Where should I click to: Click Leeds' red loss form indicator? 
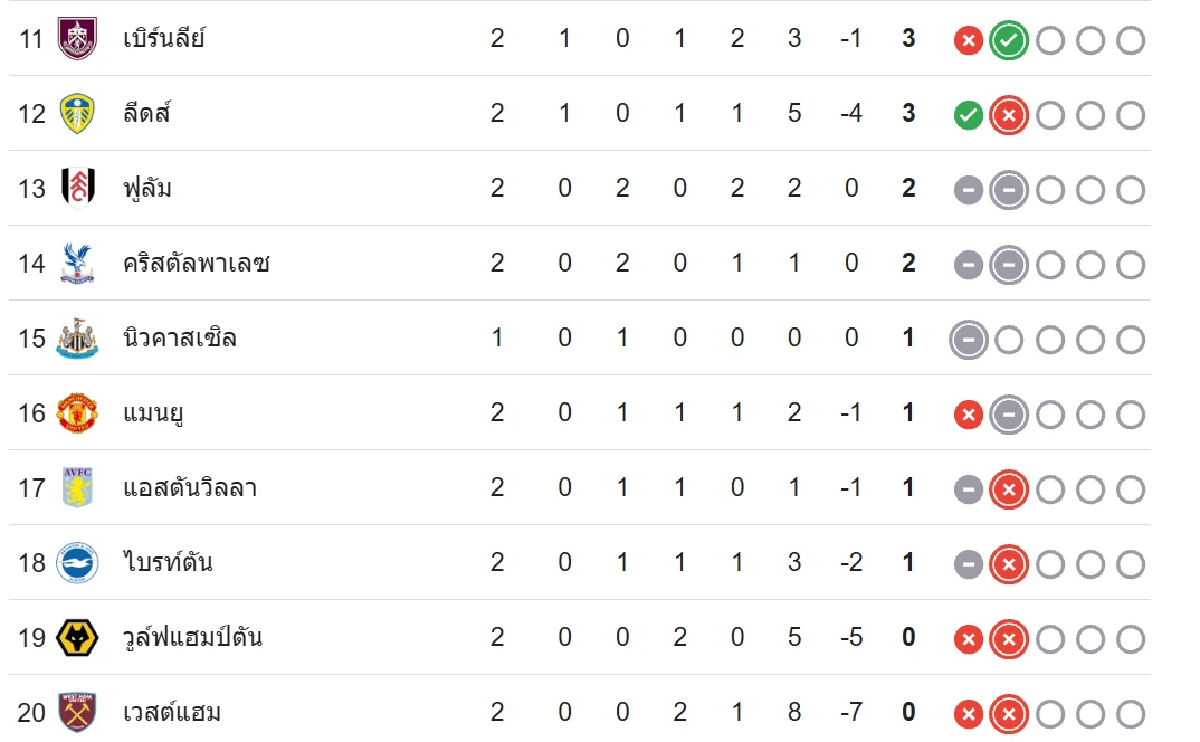[1008, 116]
